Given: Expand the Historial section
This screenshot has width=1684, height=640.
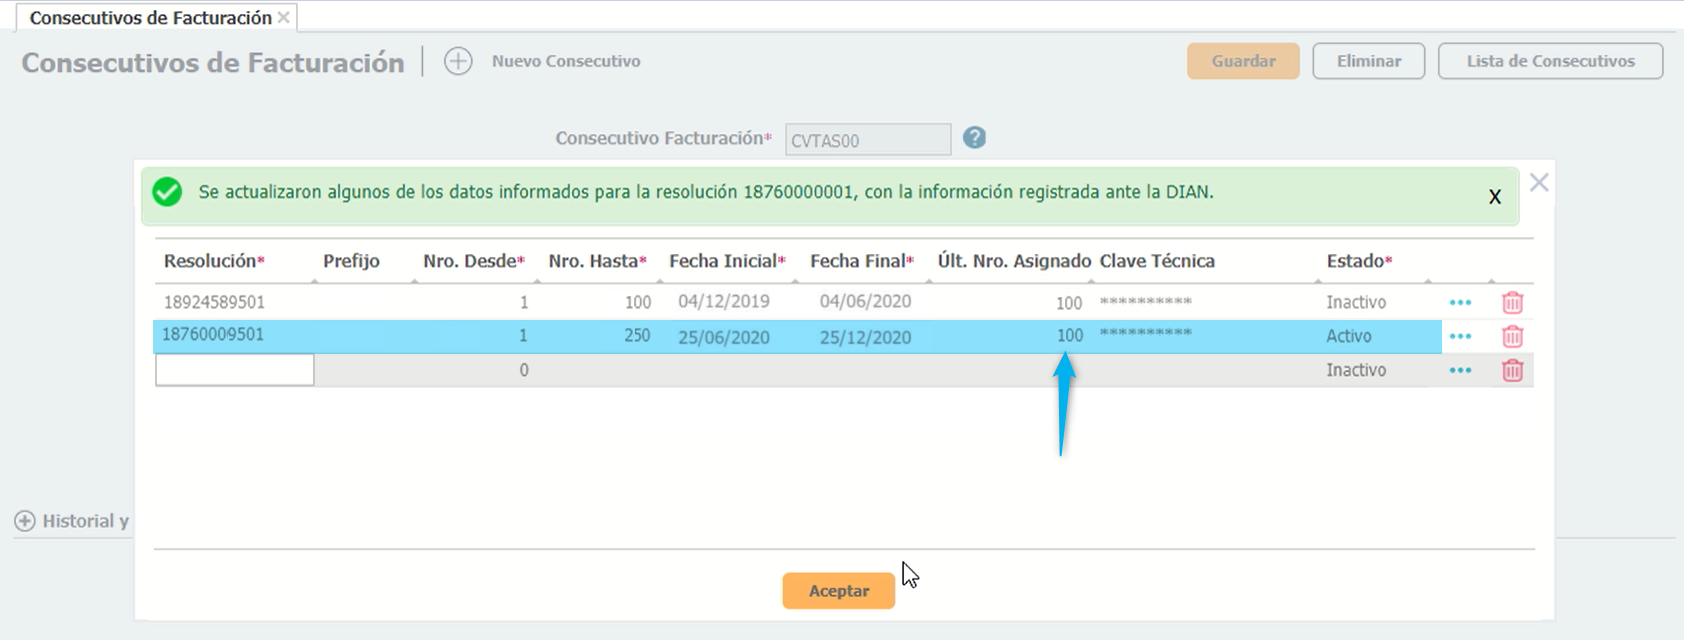Looking at the screenshot, I should tap(25, 521).
